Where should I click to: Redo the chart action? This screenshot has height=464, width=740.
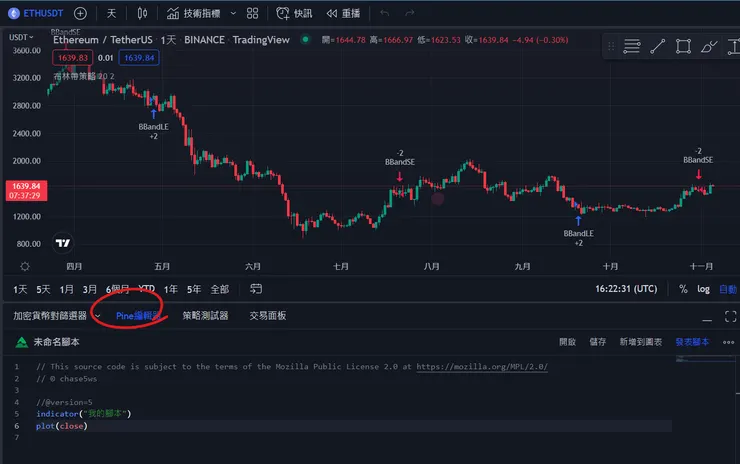coord(410,13)
